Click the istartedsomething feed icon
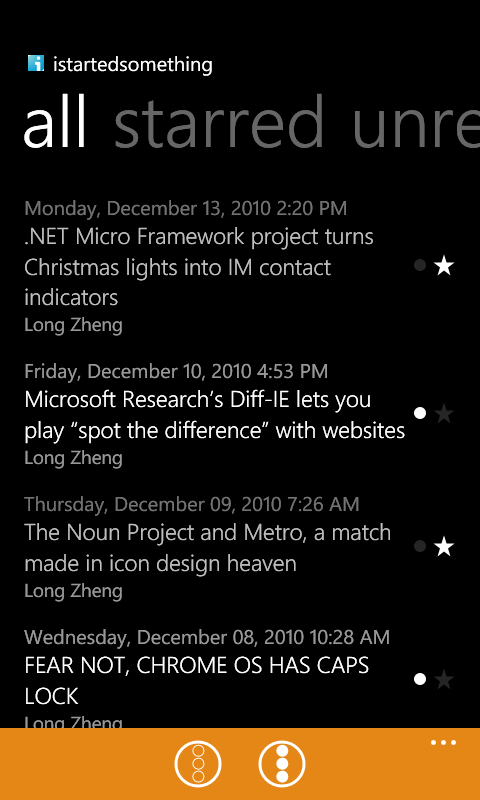The image size is (480, 800). pos(36,64)
